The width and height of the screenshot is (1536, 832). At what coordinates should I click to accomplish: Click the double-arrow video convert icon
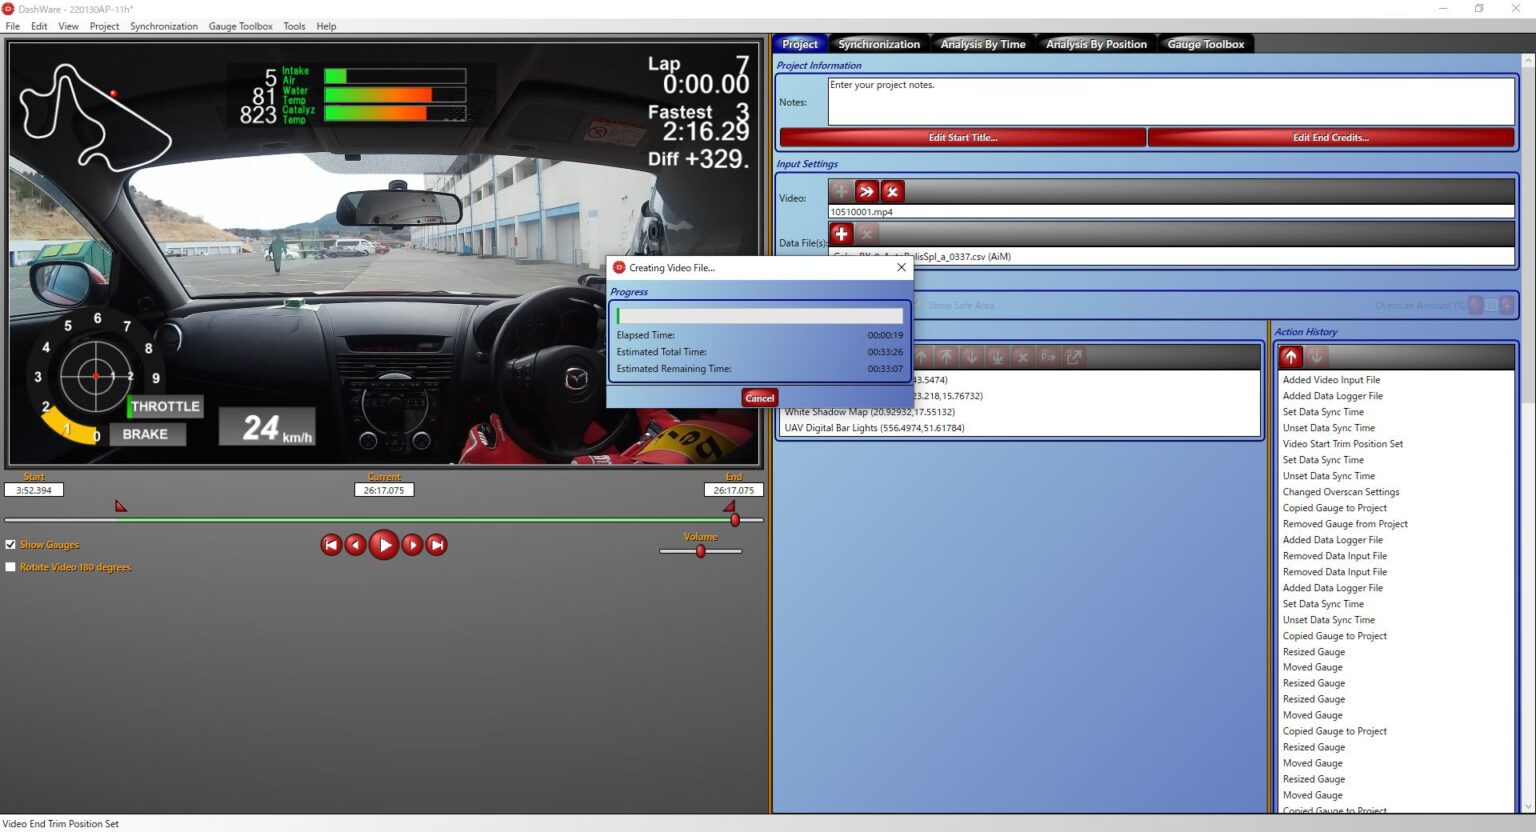point(866,191)
